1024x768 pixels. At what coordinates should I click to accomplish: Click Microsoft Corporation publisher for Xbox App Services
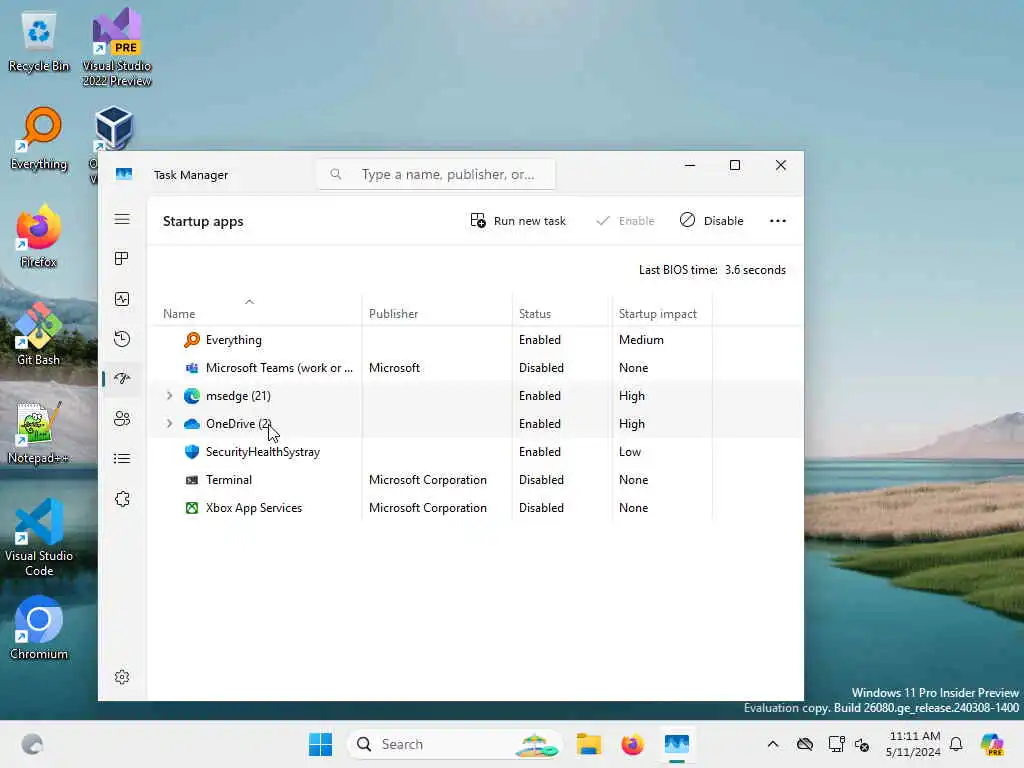click(x=428, y=508)
